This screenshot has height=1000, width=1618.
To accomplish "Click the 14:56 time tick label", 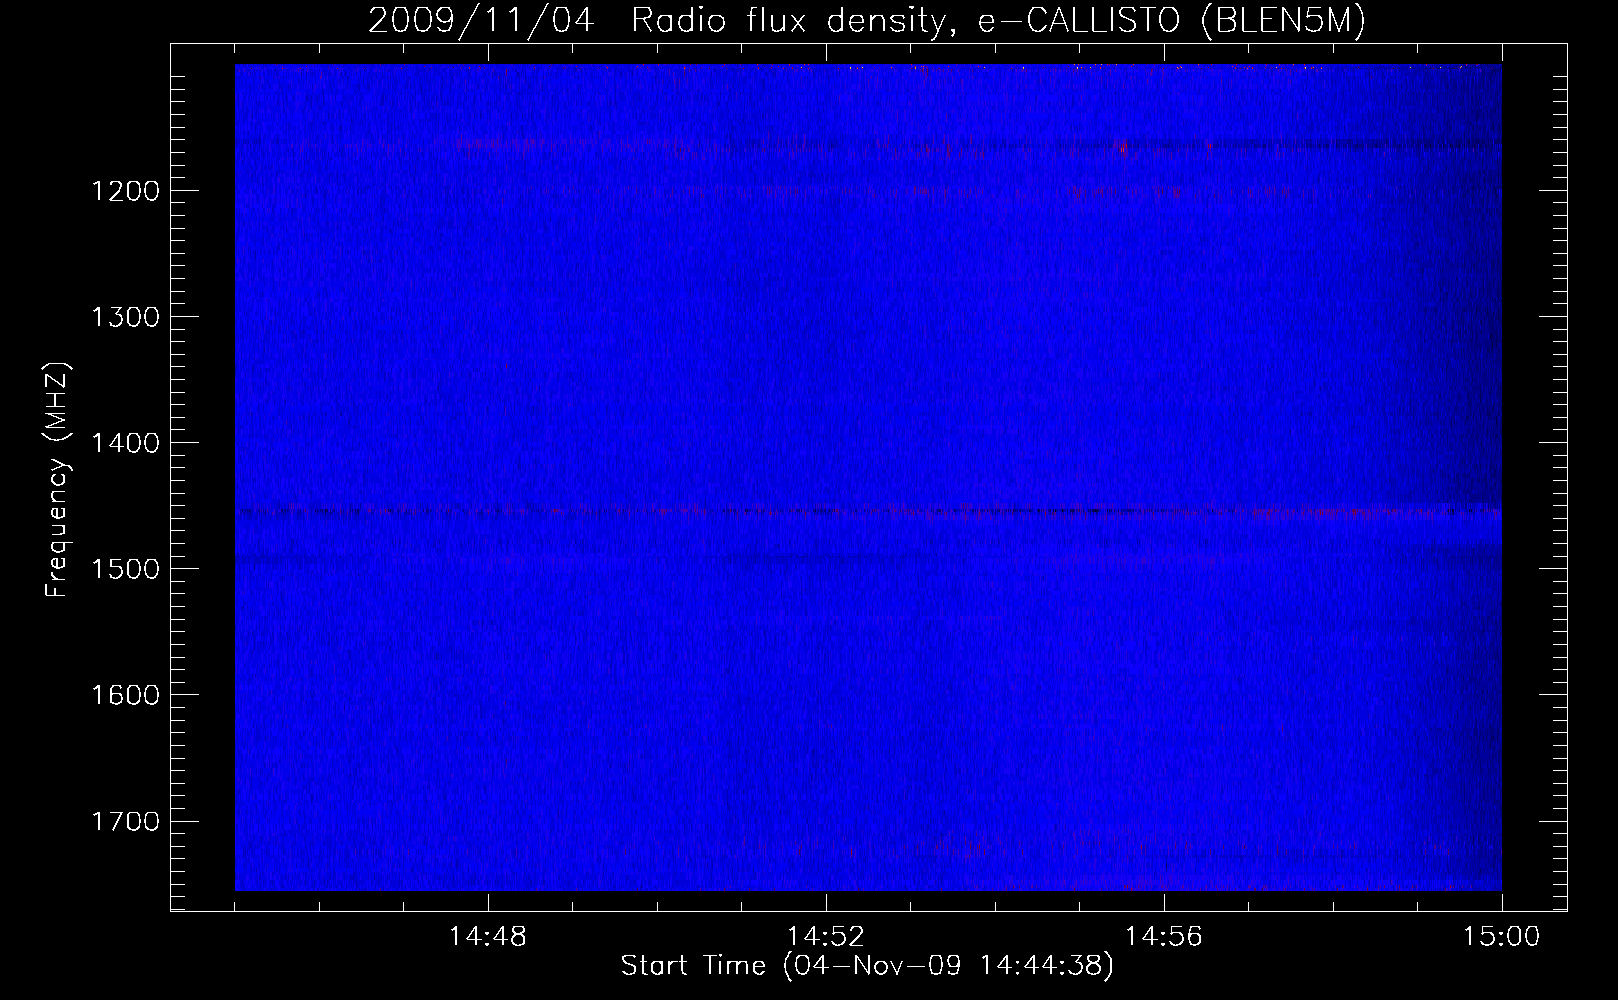I will click(1164, 937).
